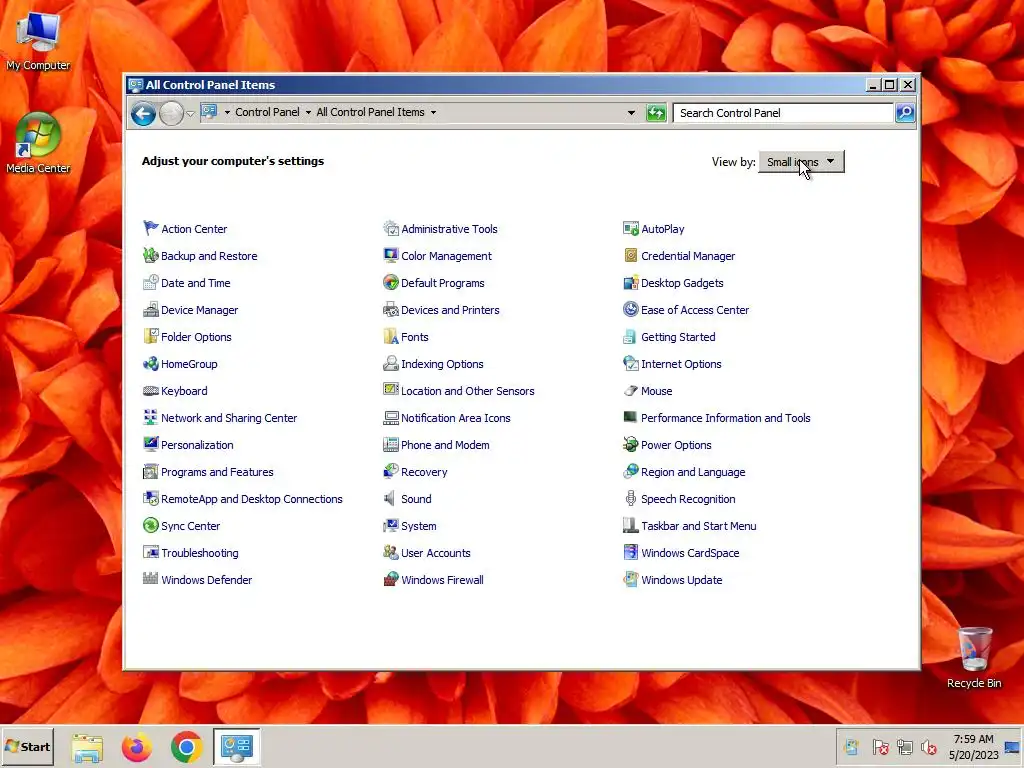Open the Administrative Tools icon
The height and width of the screenshot is (768, 1024).
click(391, 228)
